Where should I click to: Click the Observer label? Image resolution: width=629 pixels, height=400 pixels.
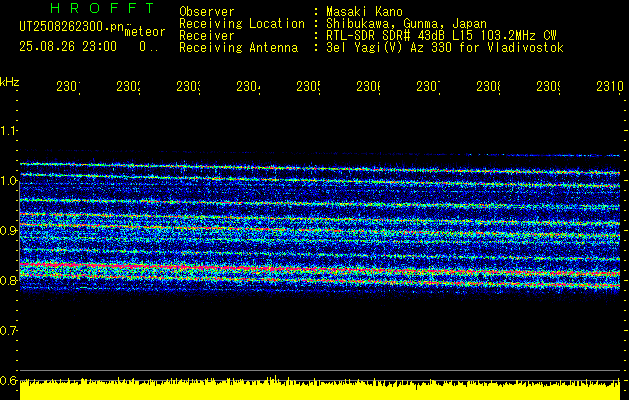point(207,11)
